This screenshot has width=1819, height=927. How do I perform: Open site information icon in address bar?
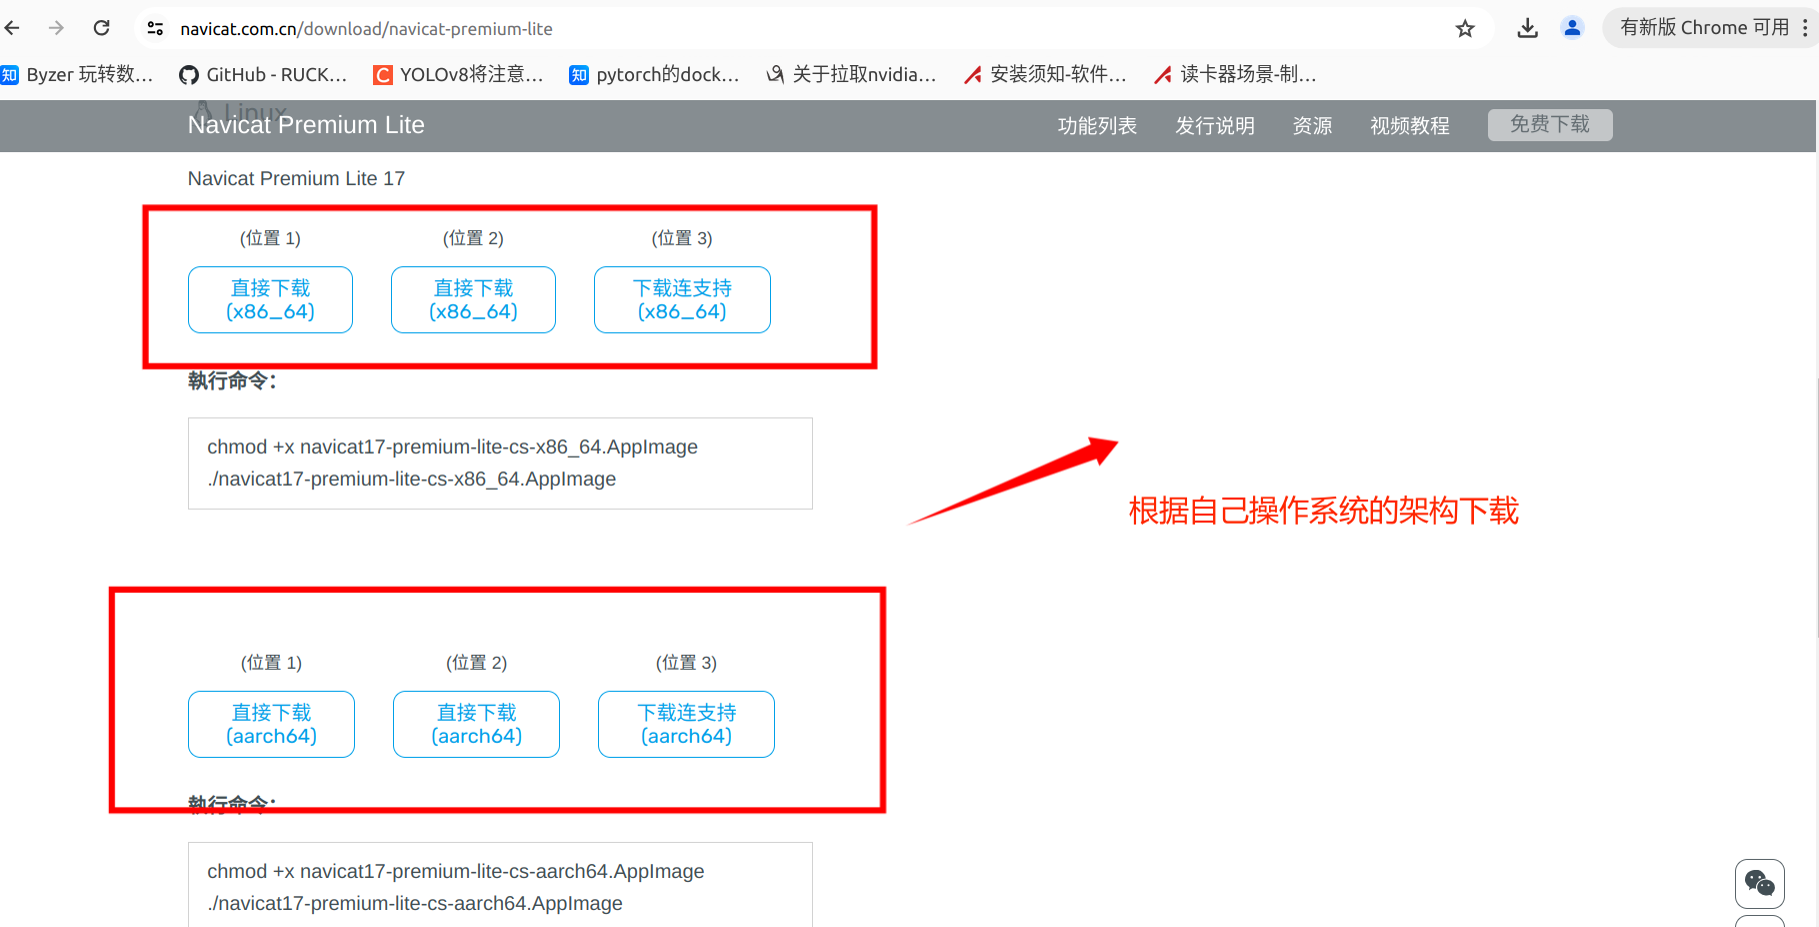[155, 29]
